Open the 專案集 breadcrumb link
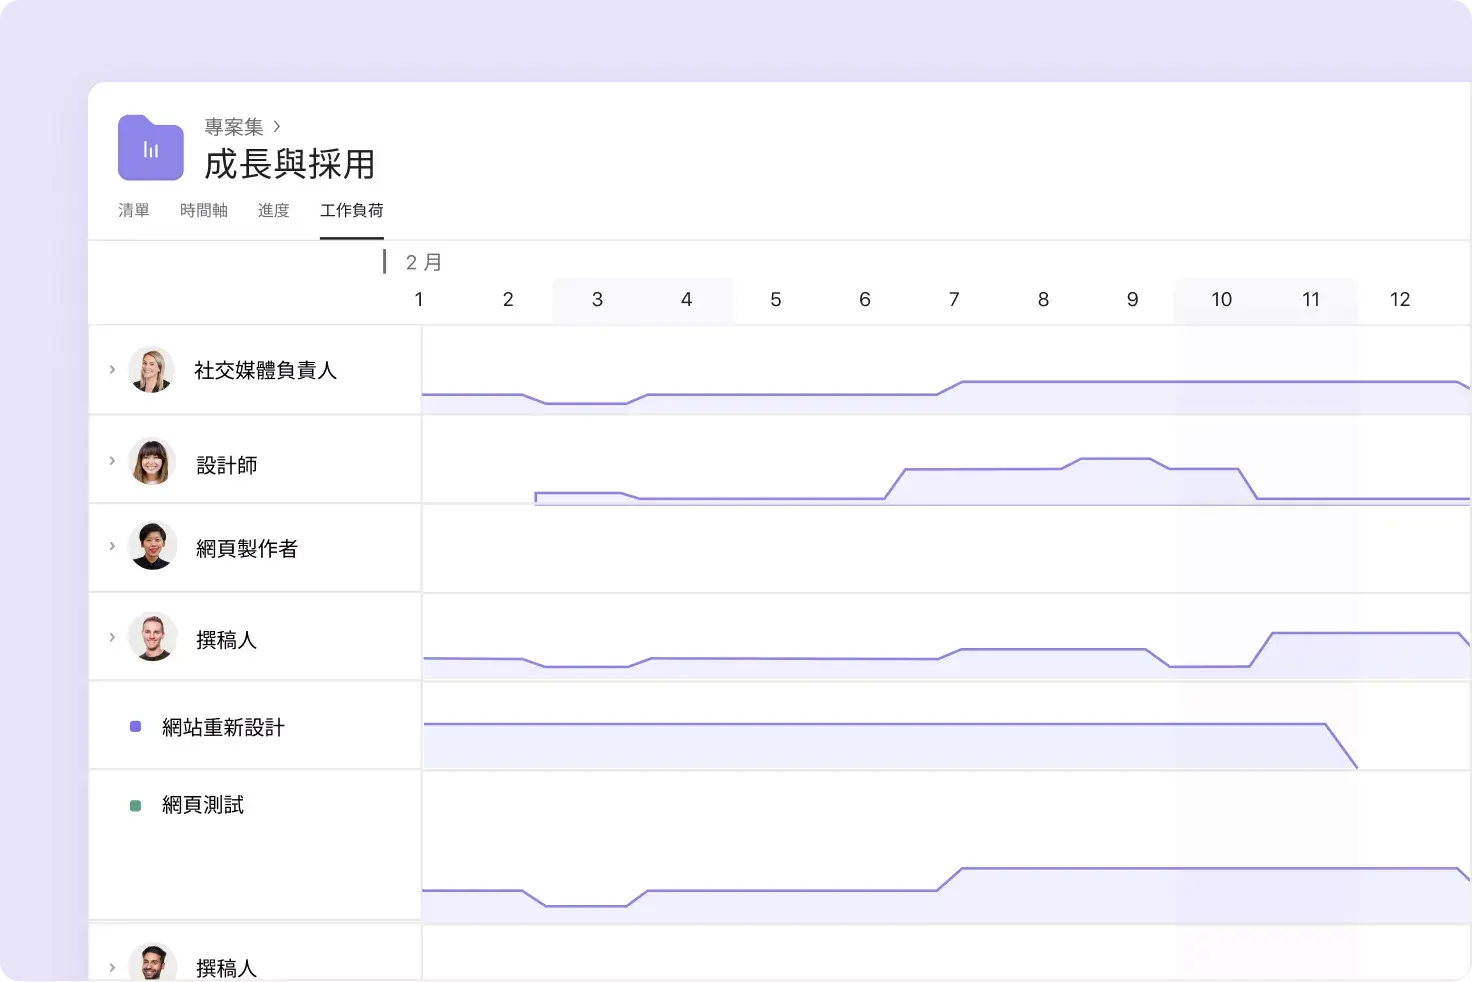The height and width of the screenshot is (982, 1472). click(x=233, y=127)
